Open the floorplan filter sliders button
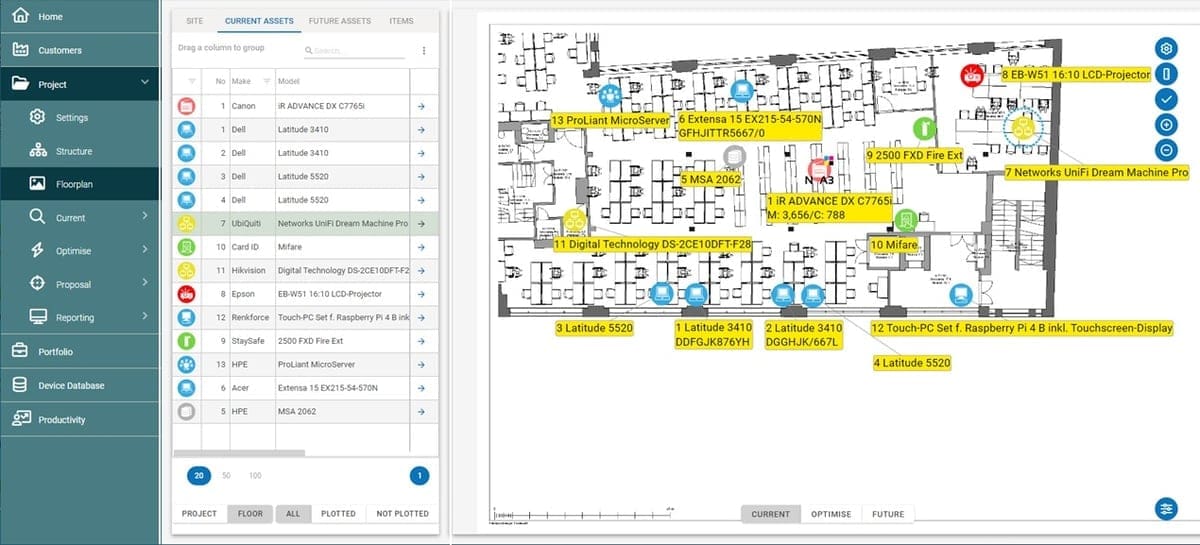The height and width of the screenshot is (545, 1200). [x=1165, y=508]
